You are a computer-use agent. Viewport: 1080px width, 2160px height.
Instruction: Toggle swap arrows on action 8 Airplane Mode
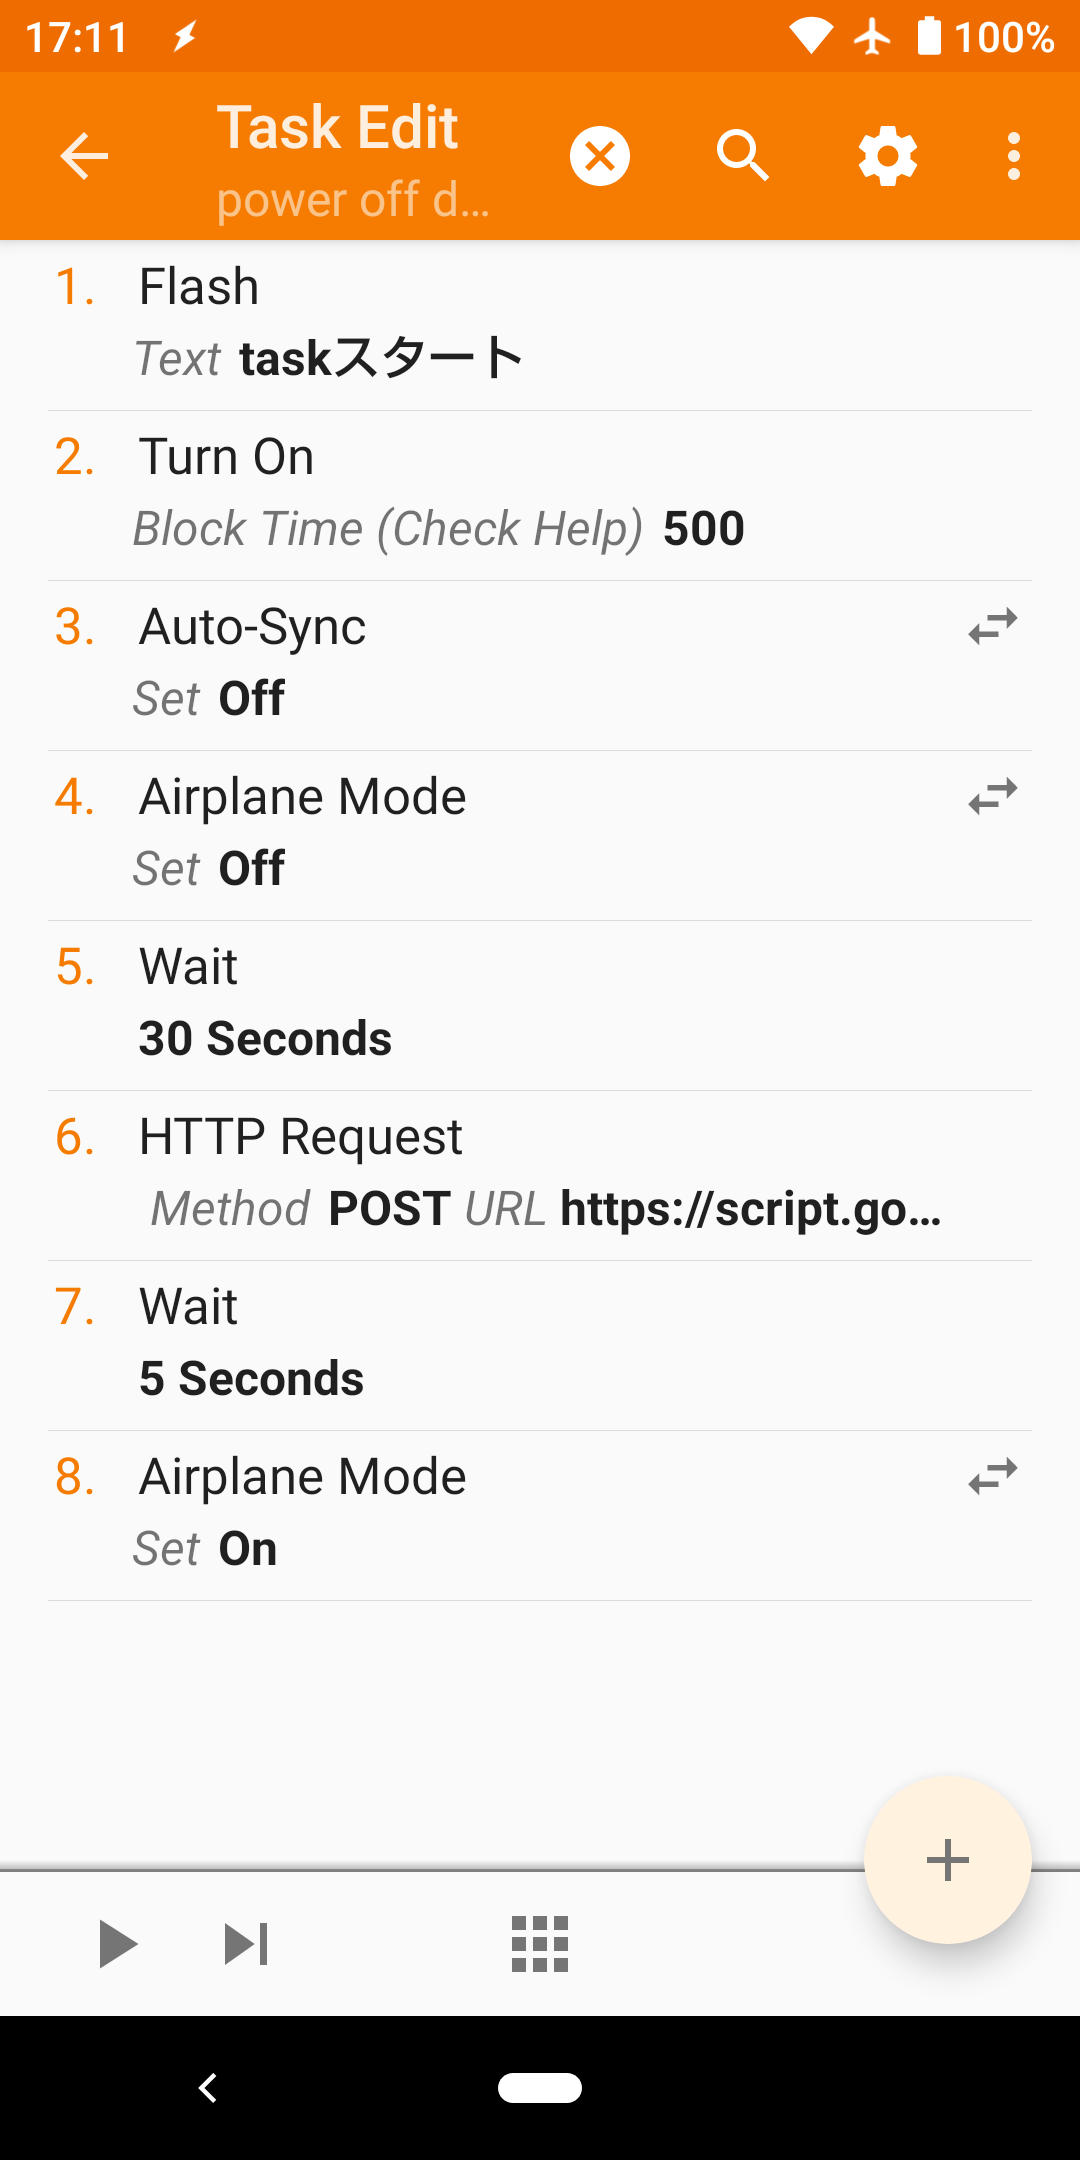(992, 1477)
